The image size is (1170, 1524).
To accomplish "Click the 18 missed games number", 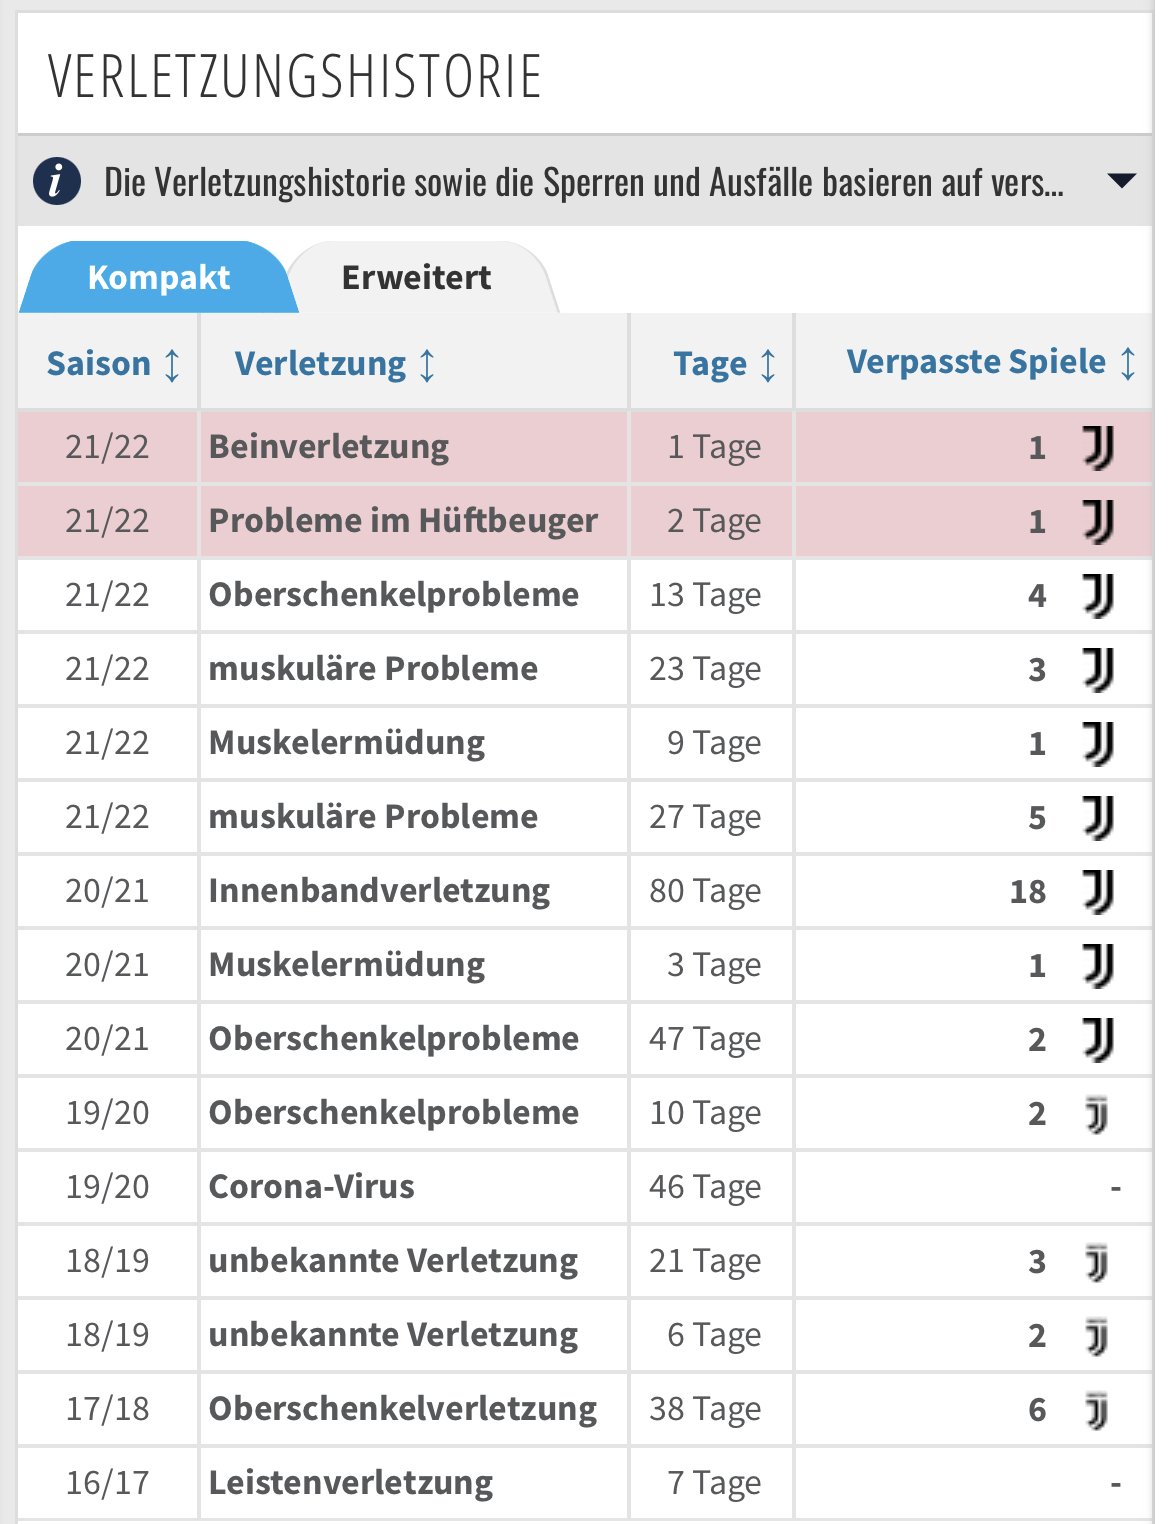I will 1028,891.
